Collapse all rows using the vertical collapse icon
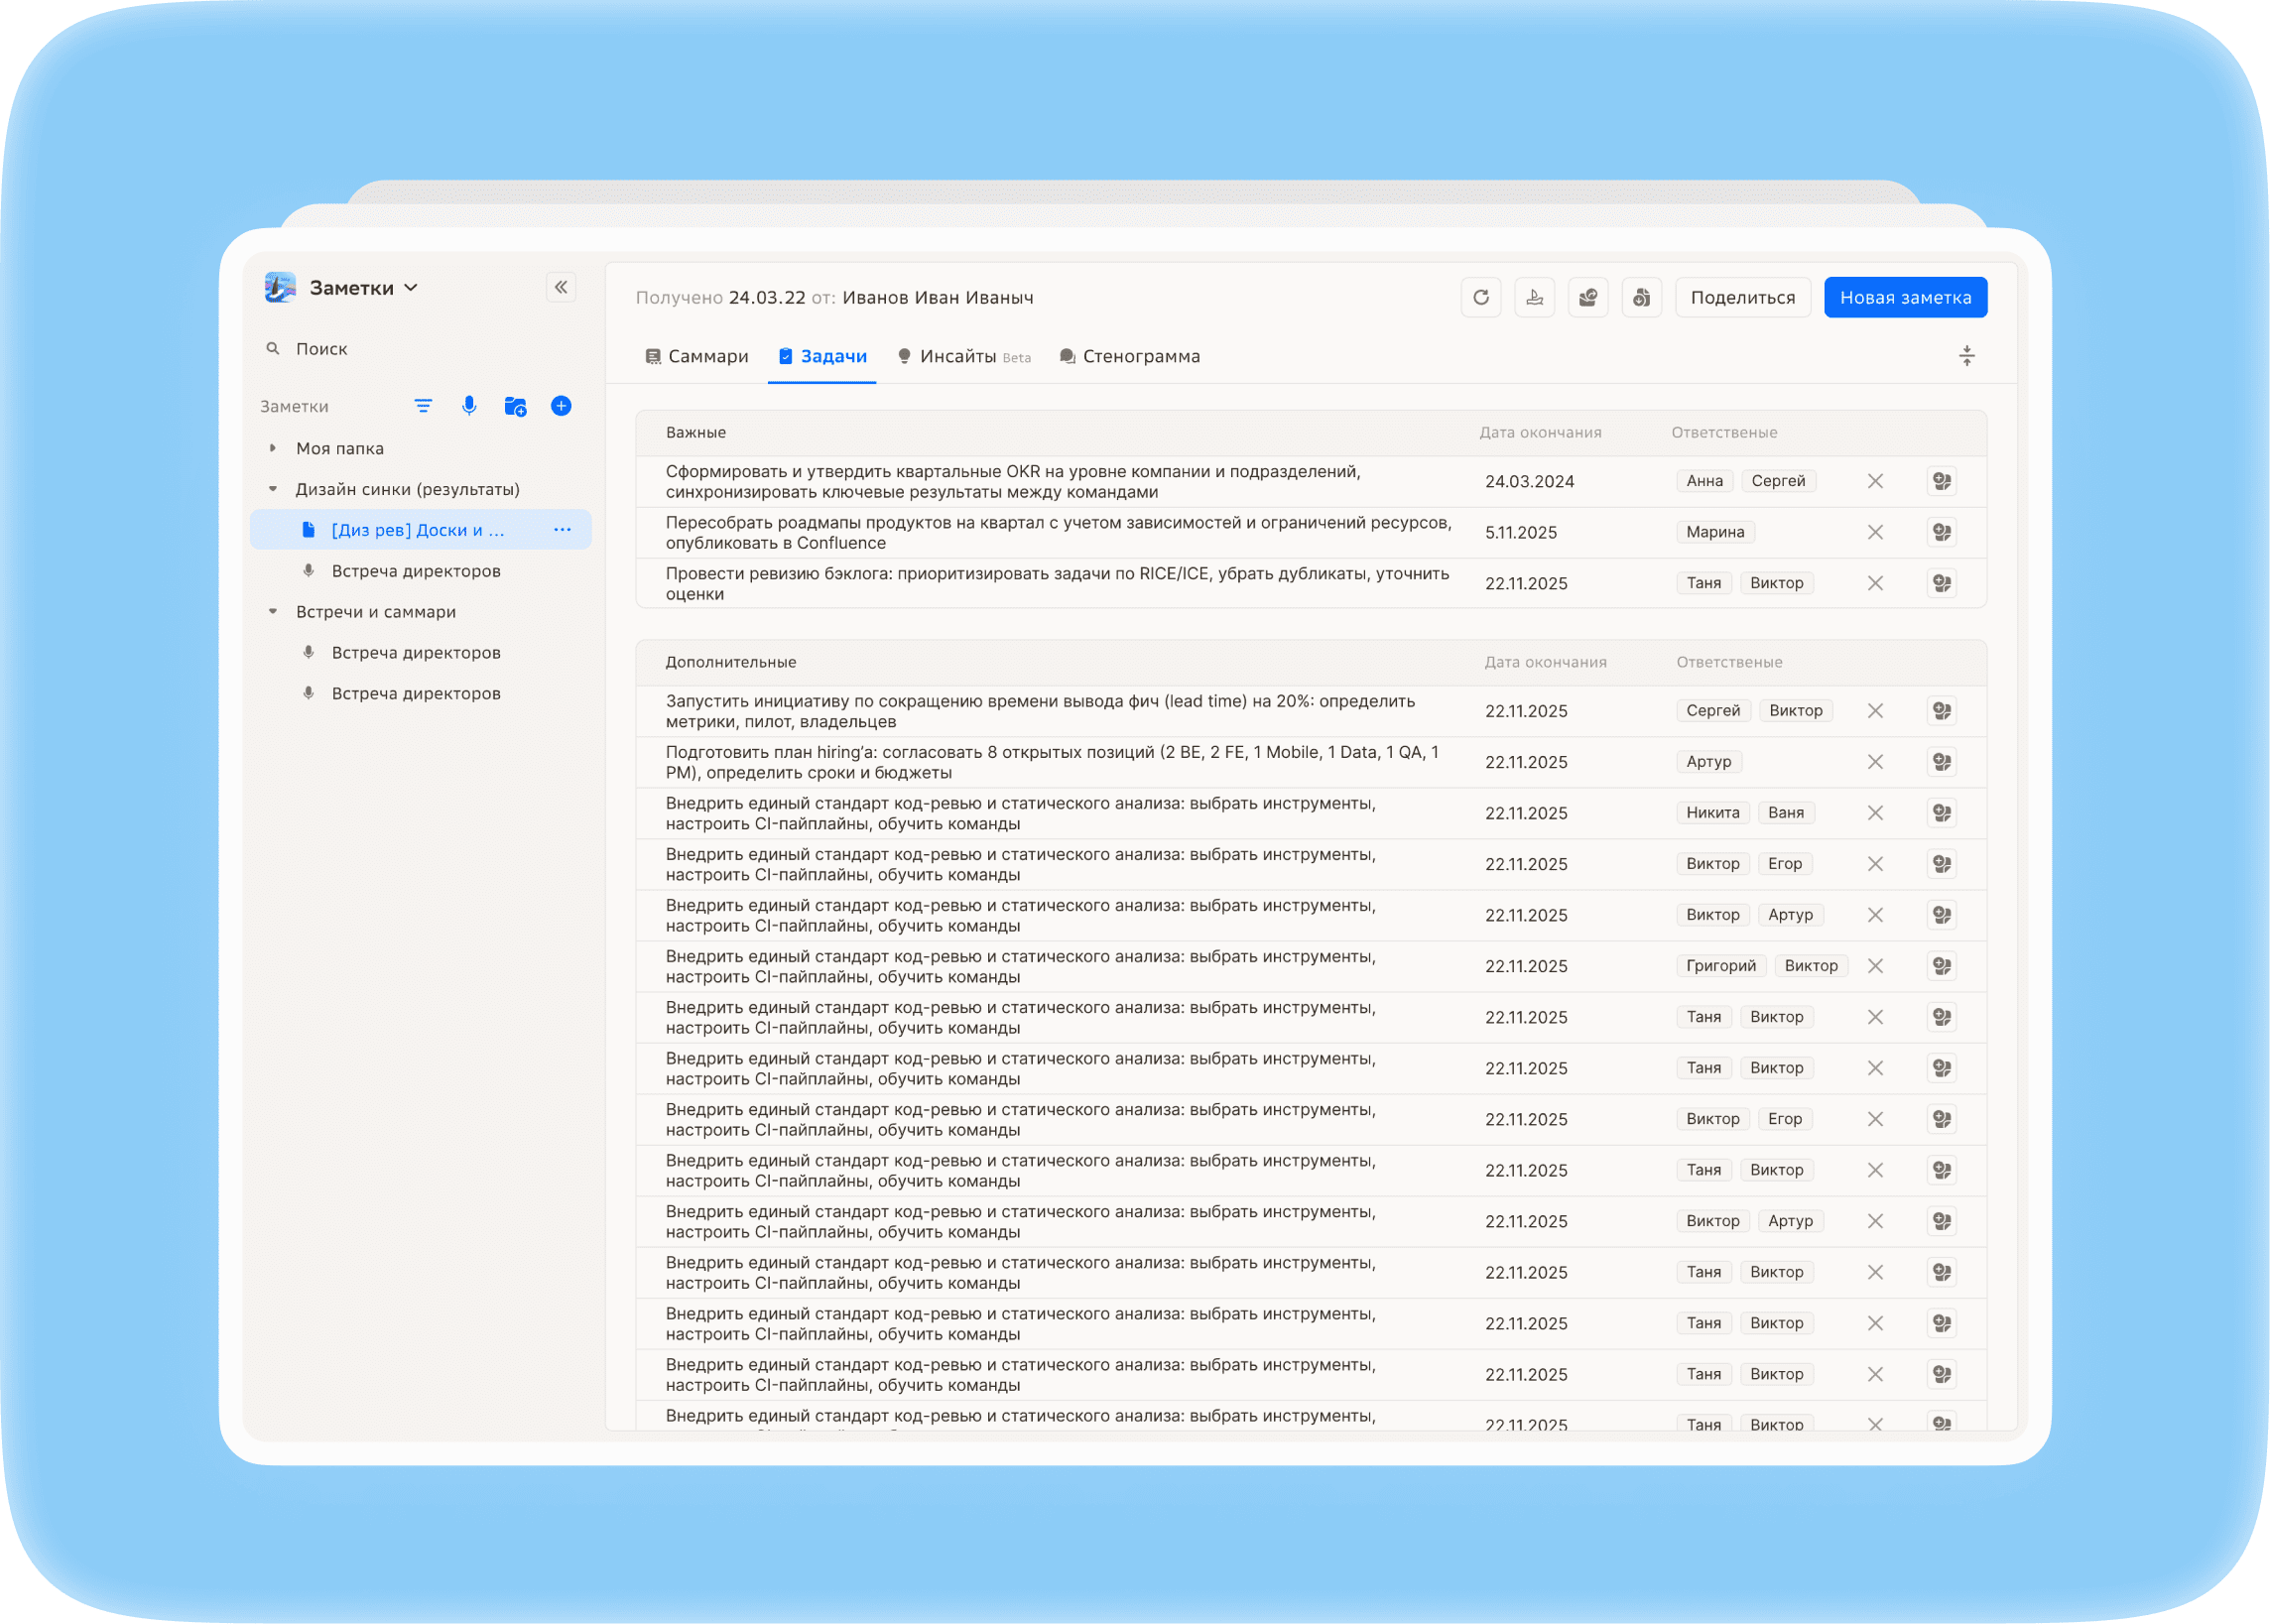Image resolution: width=2270 pixels, height=1624 pixels. 1966,356
